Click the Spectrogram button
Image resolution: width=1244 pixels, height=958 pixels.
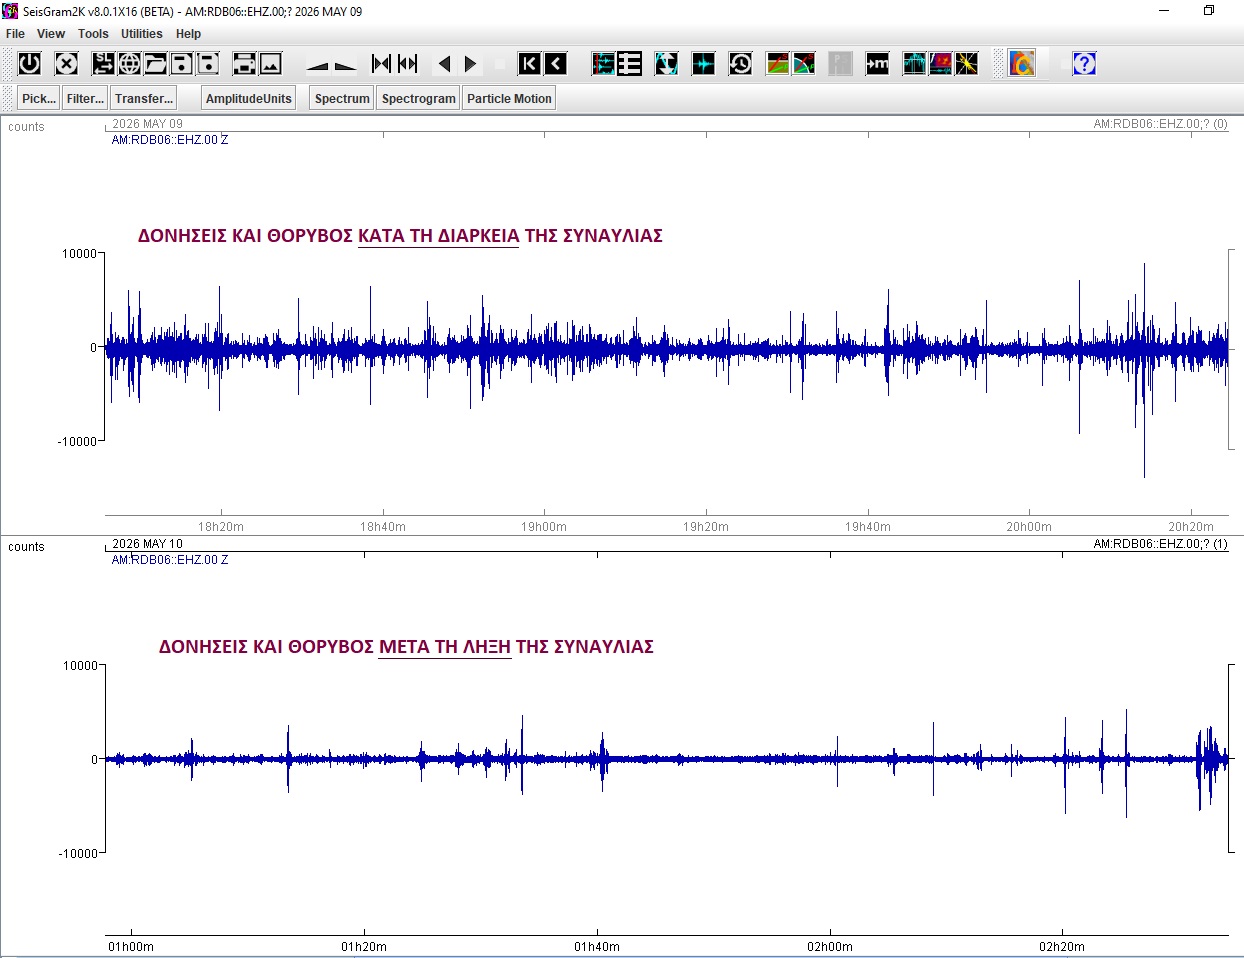pyautogui.click(x=418, y=98)
